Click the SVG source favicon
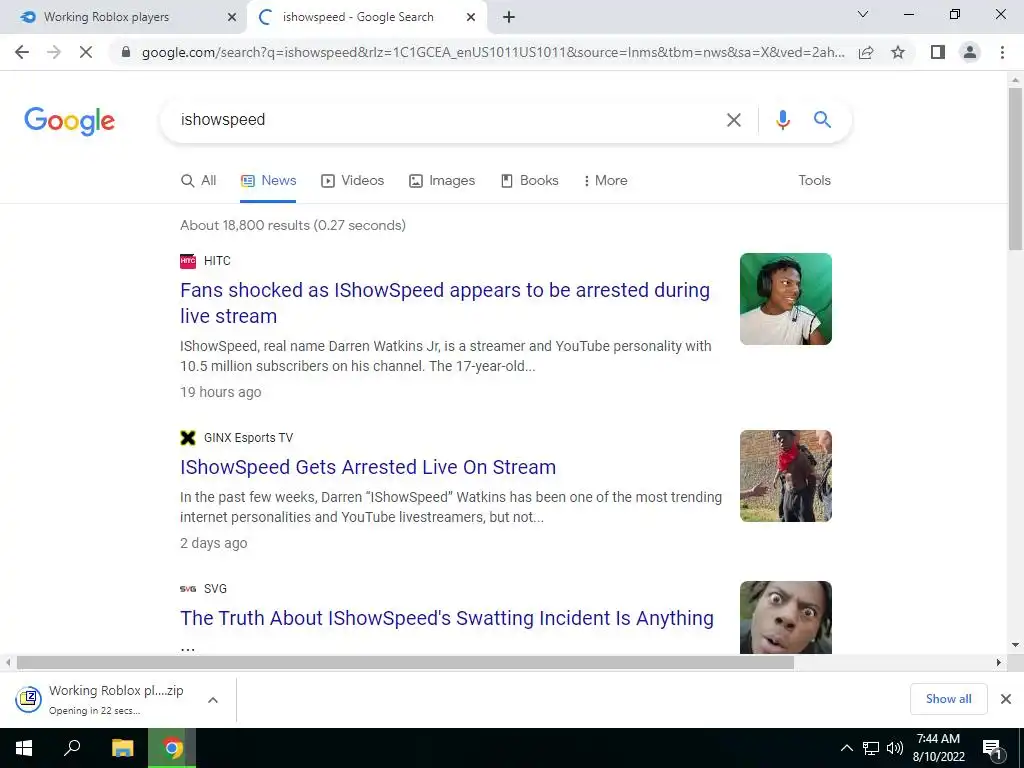 [x=188, y=588]
